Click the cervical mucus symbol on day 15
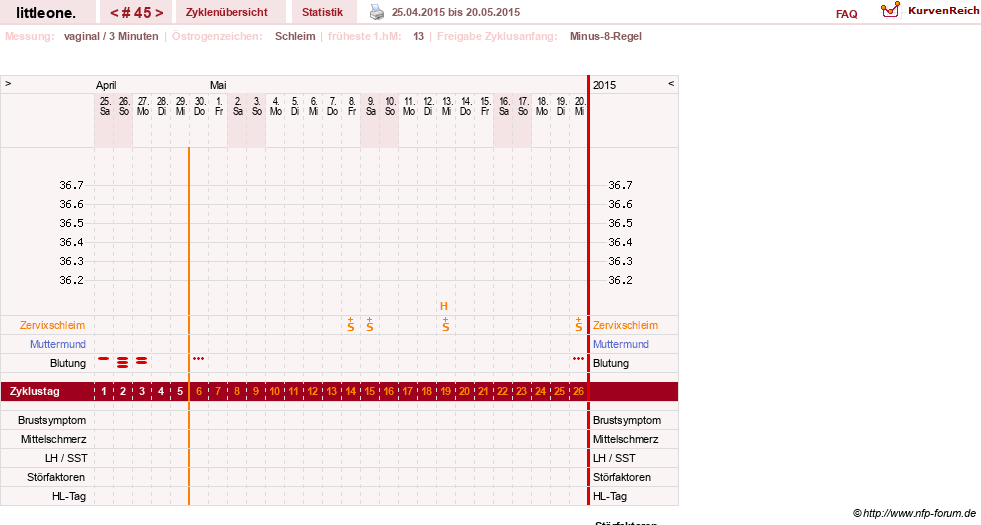 (370, 324)
